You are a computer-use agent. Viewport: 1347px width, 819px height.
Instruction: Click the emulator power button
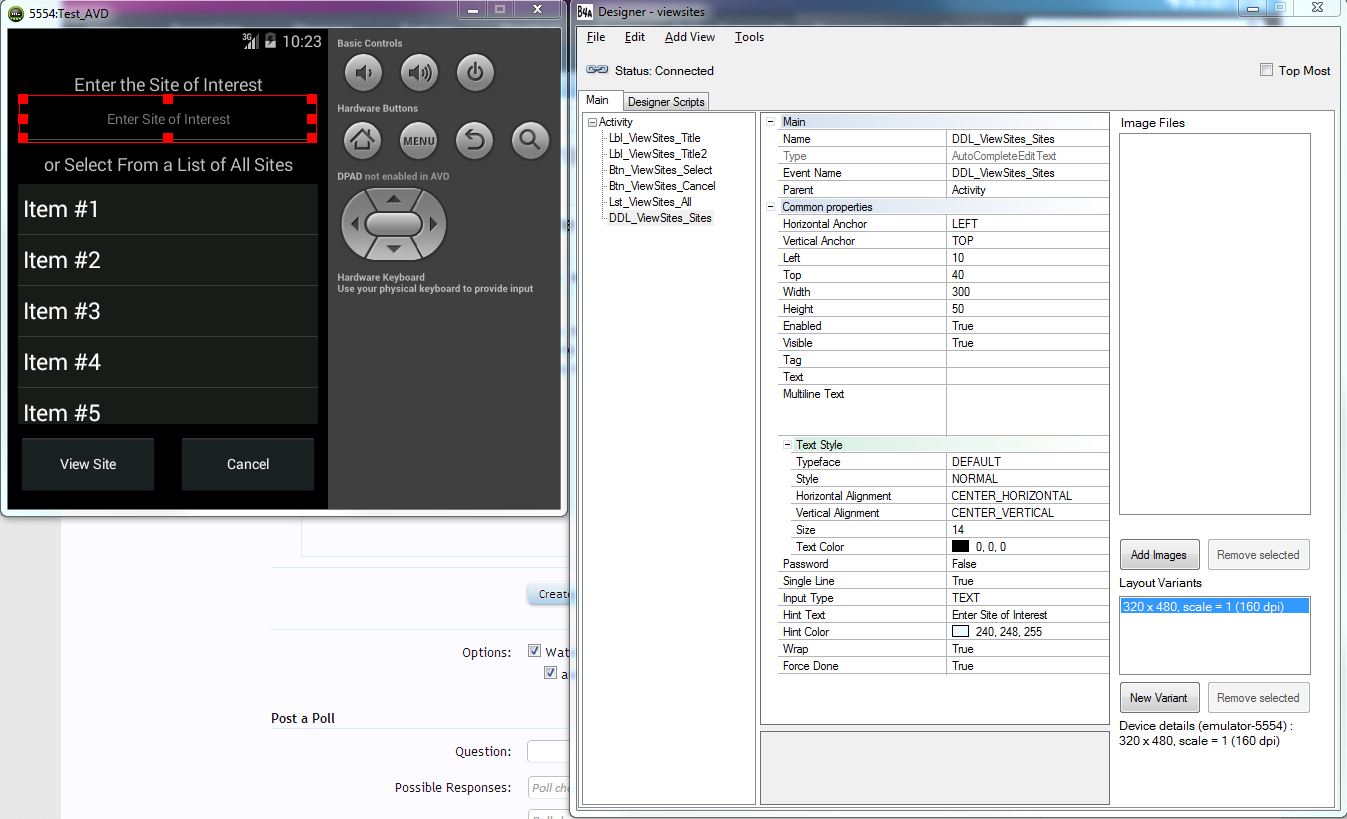point(475,72)
